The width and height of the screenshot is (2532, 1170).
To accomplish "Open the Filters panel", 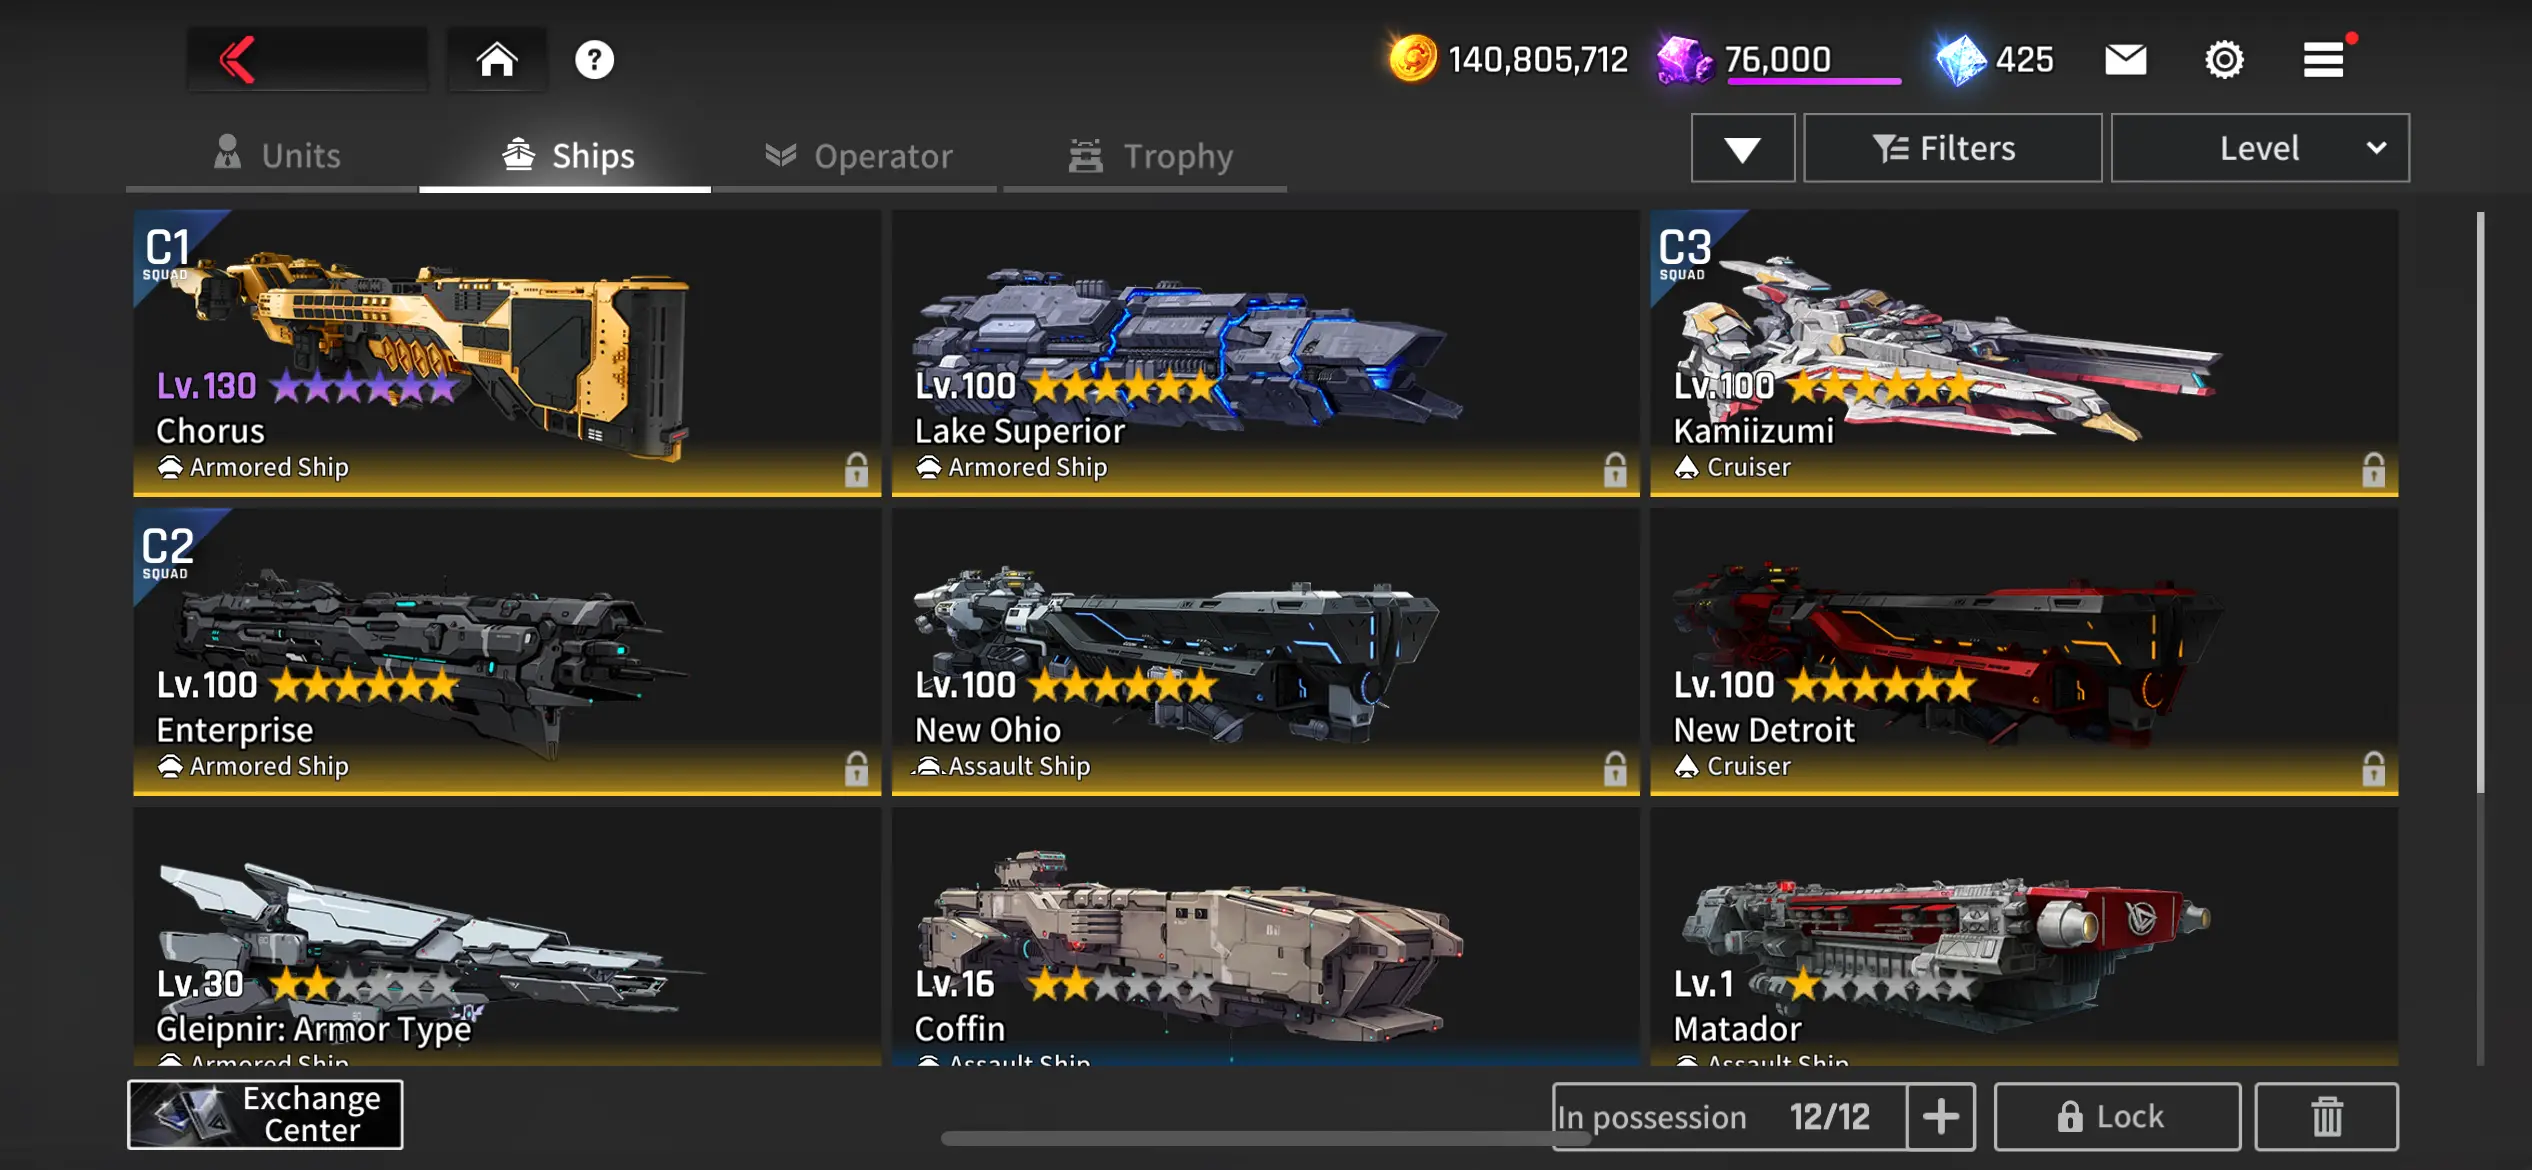I will 1952,148.
